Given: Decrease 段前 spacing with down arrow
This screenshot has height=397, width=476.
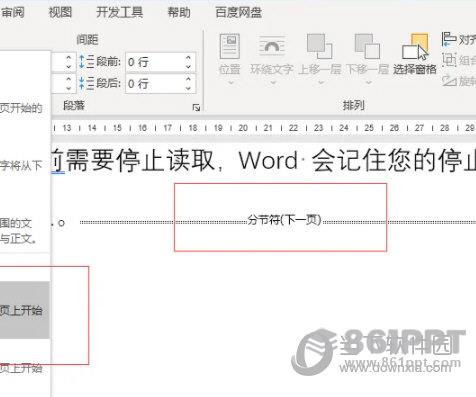Looking at the screenshot, I should pos(188,67).
